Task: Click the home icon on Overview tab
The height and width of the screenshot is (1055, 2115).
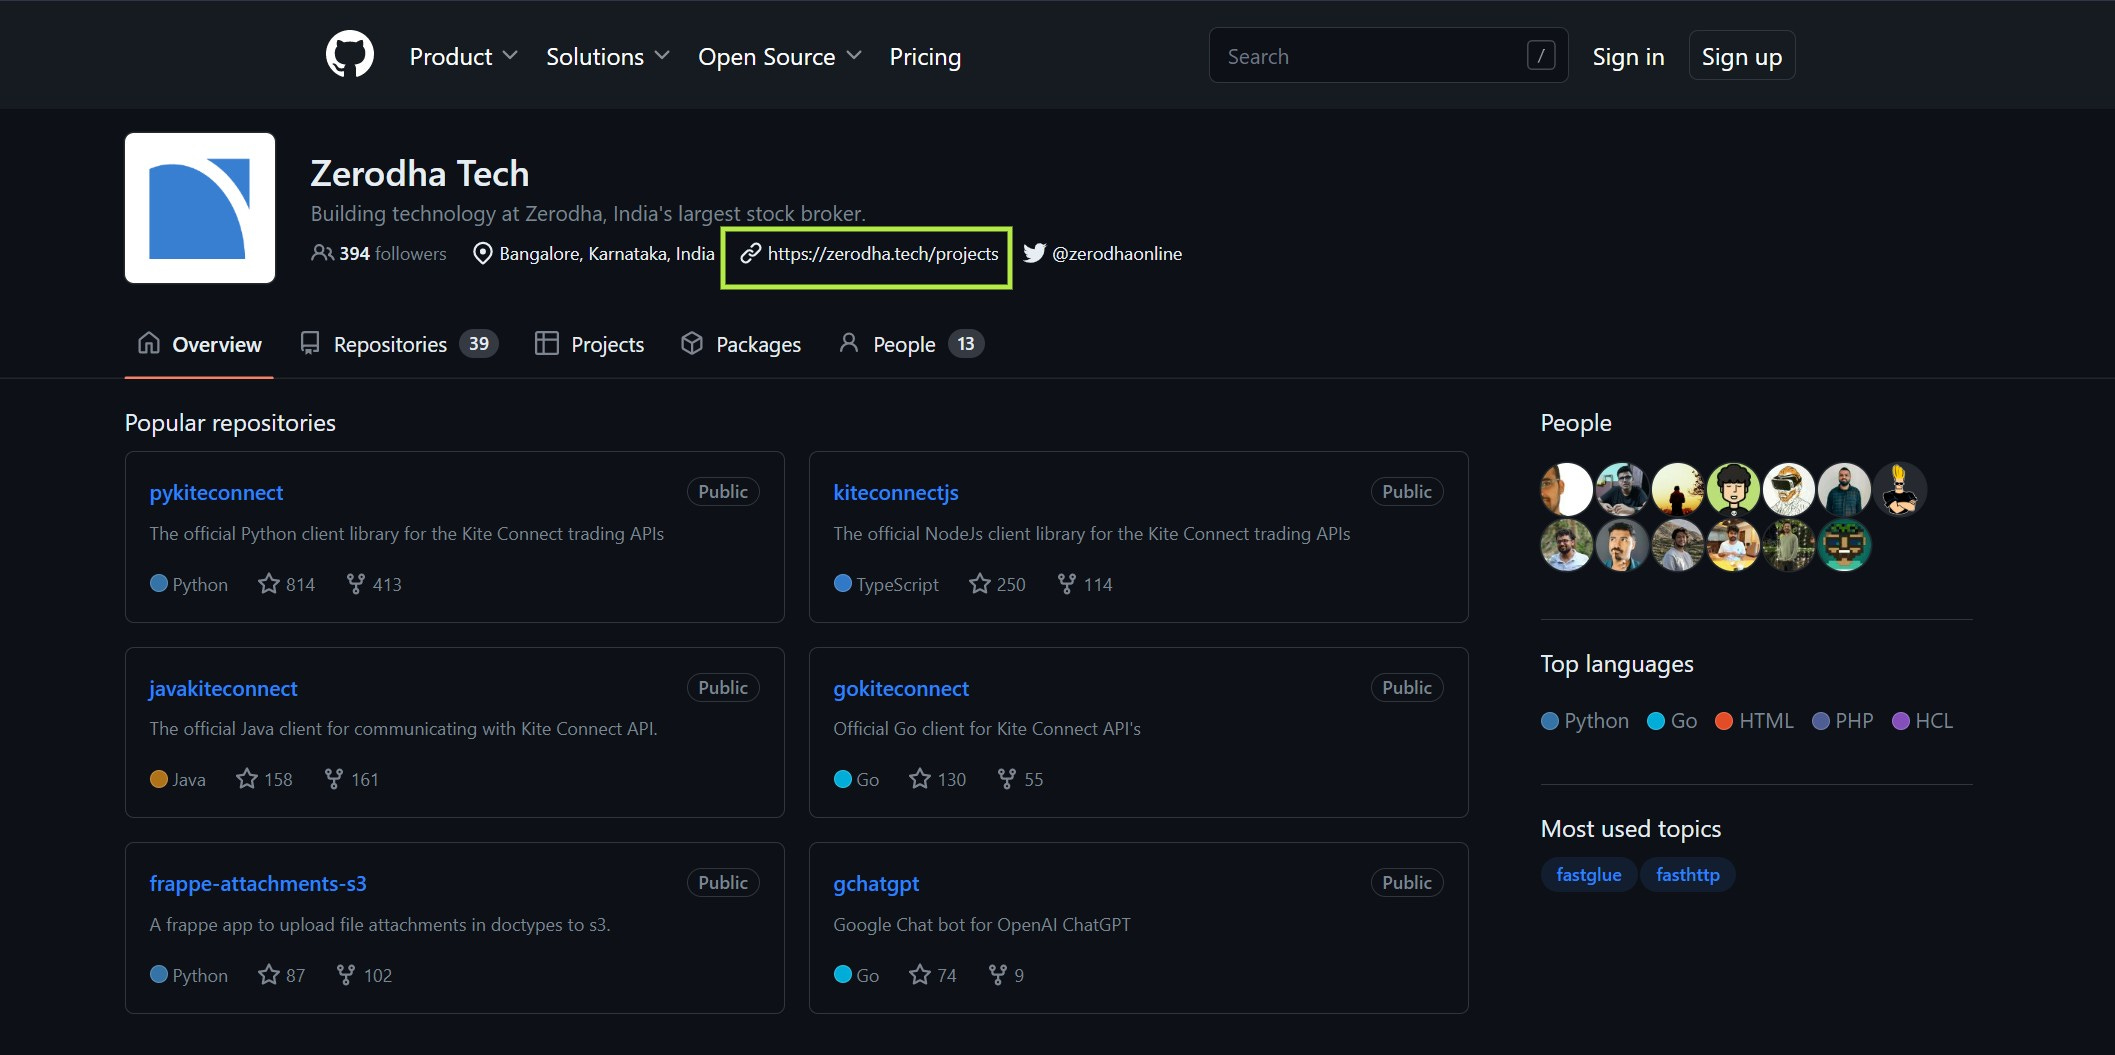Action: (x=149, y=343)
